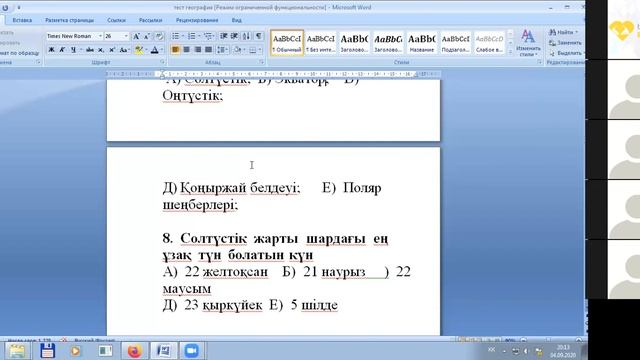Click Change Styles (Изменить стили) icon
Image resolution: width=640 pixels, height=360 pixels.
(x=528, y=42)
